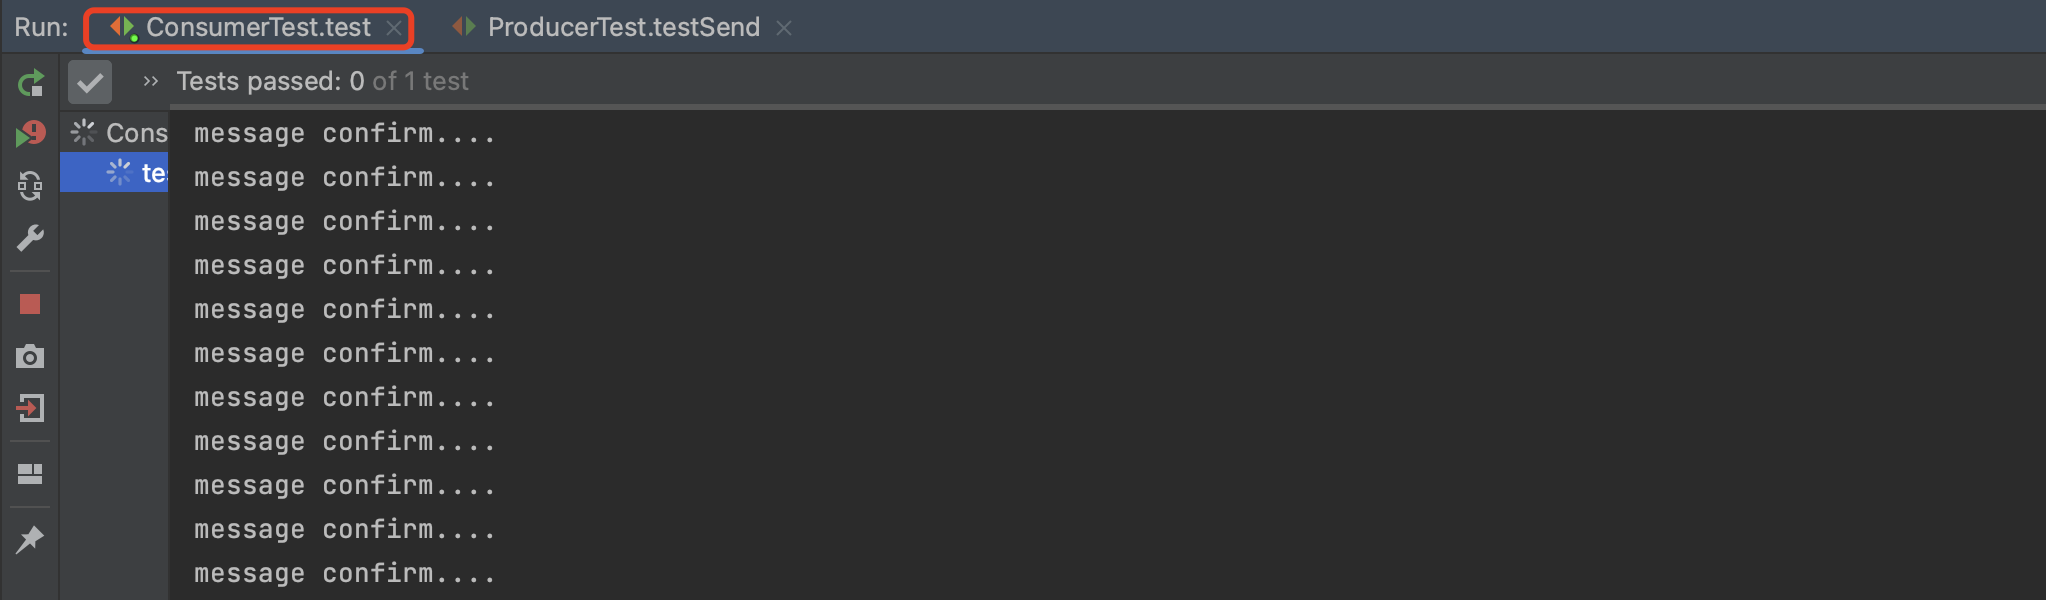Click the Tests passed status text
The height and width of the screenshot is (600, 2046).
click(322, 81)
